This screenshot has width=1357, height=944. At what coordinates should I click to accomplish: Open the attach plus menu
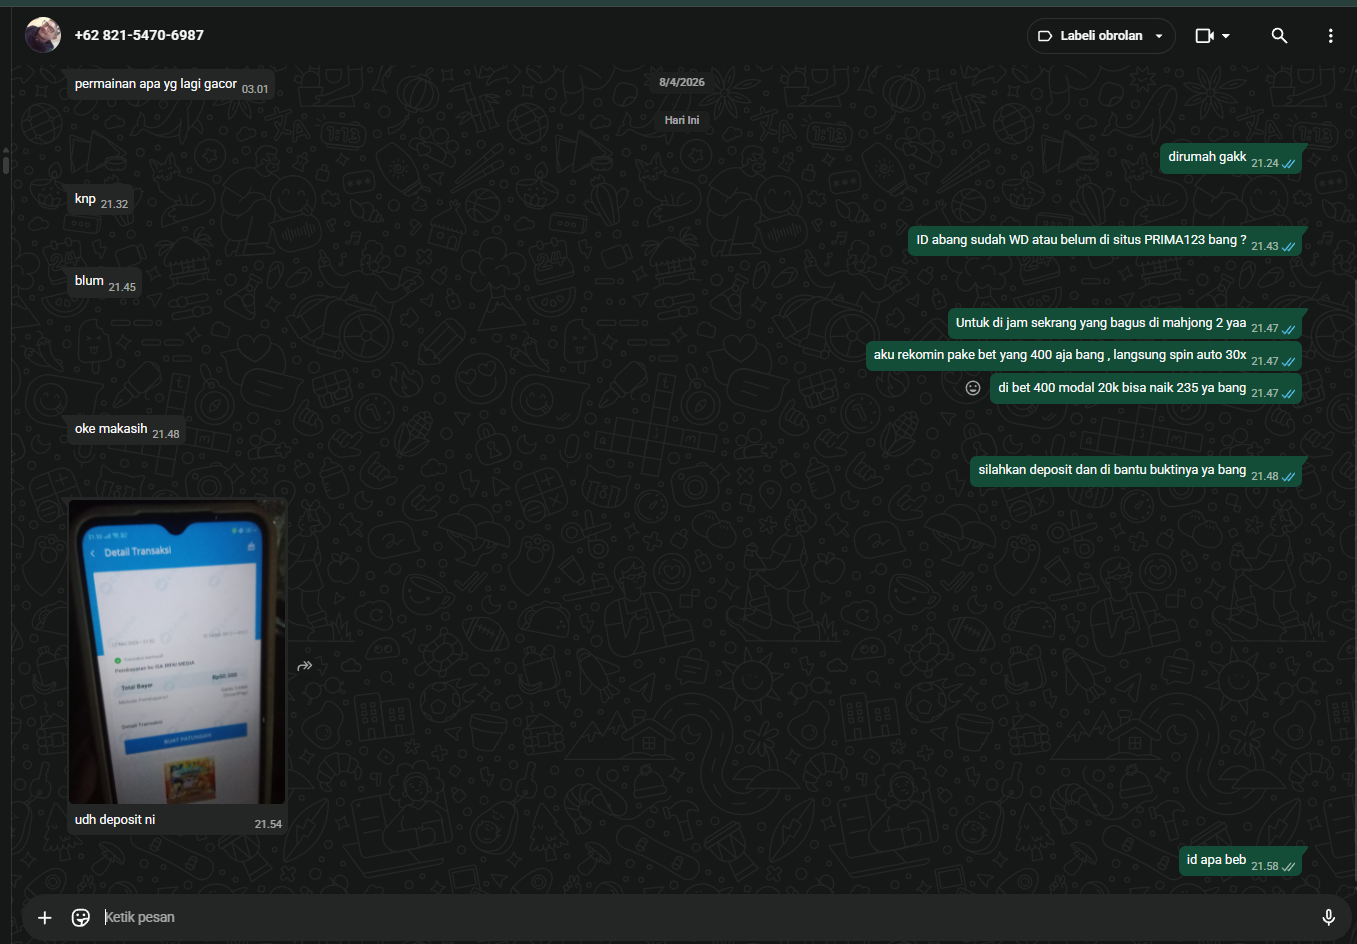(45, 918)
